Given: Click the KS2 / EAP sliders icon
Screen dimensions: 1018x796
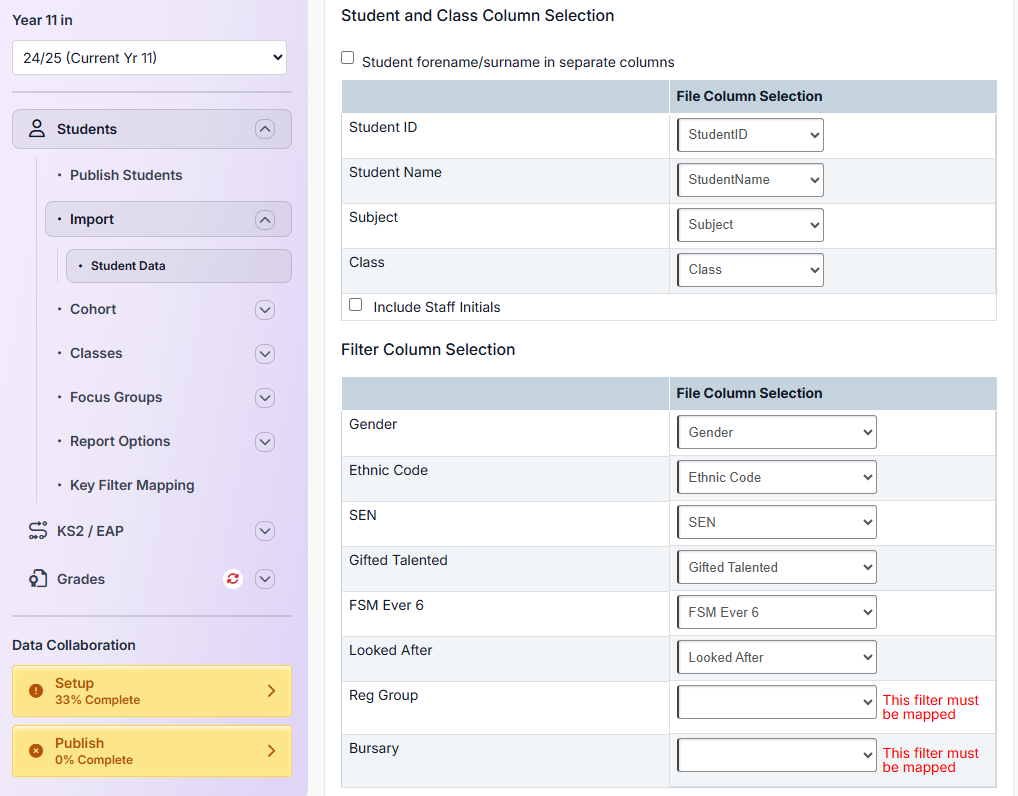Looking at the screenshot, I should coord(38,531).
